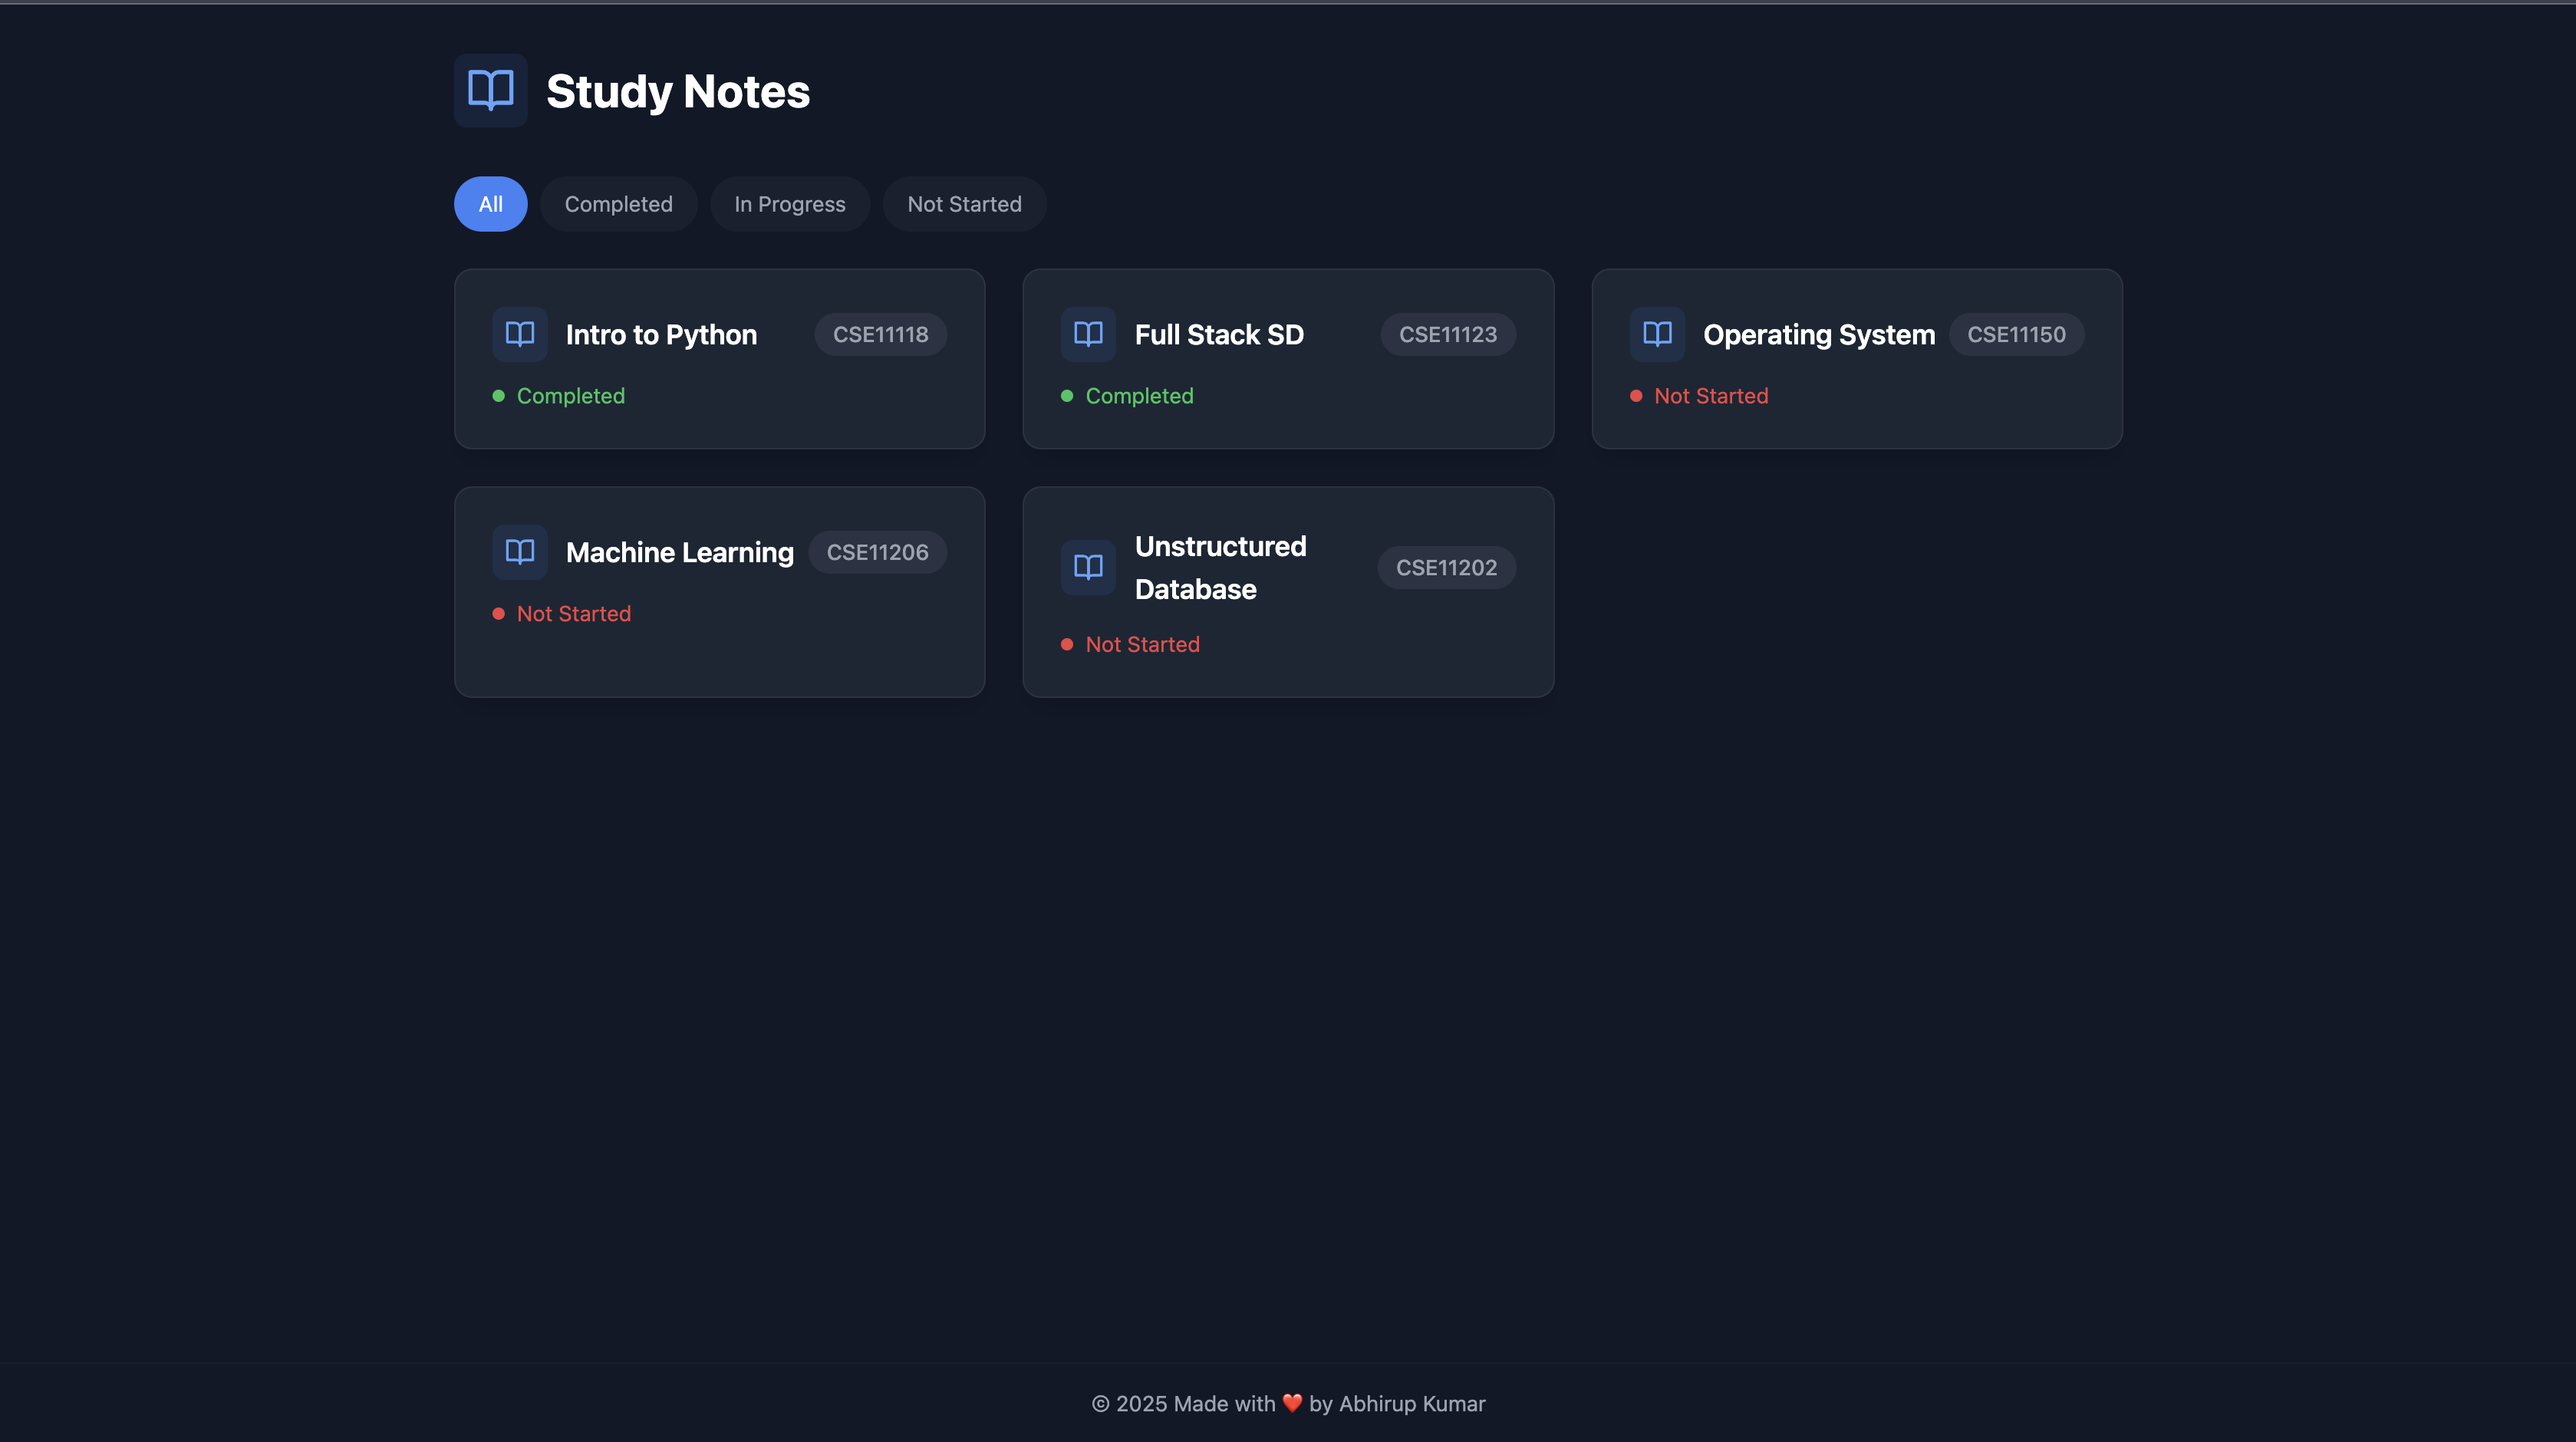The height and width of the screenshot is (1442, 2576).
Task: Click the CSE11150 course code badge
Action: [2016, 334]
